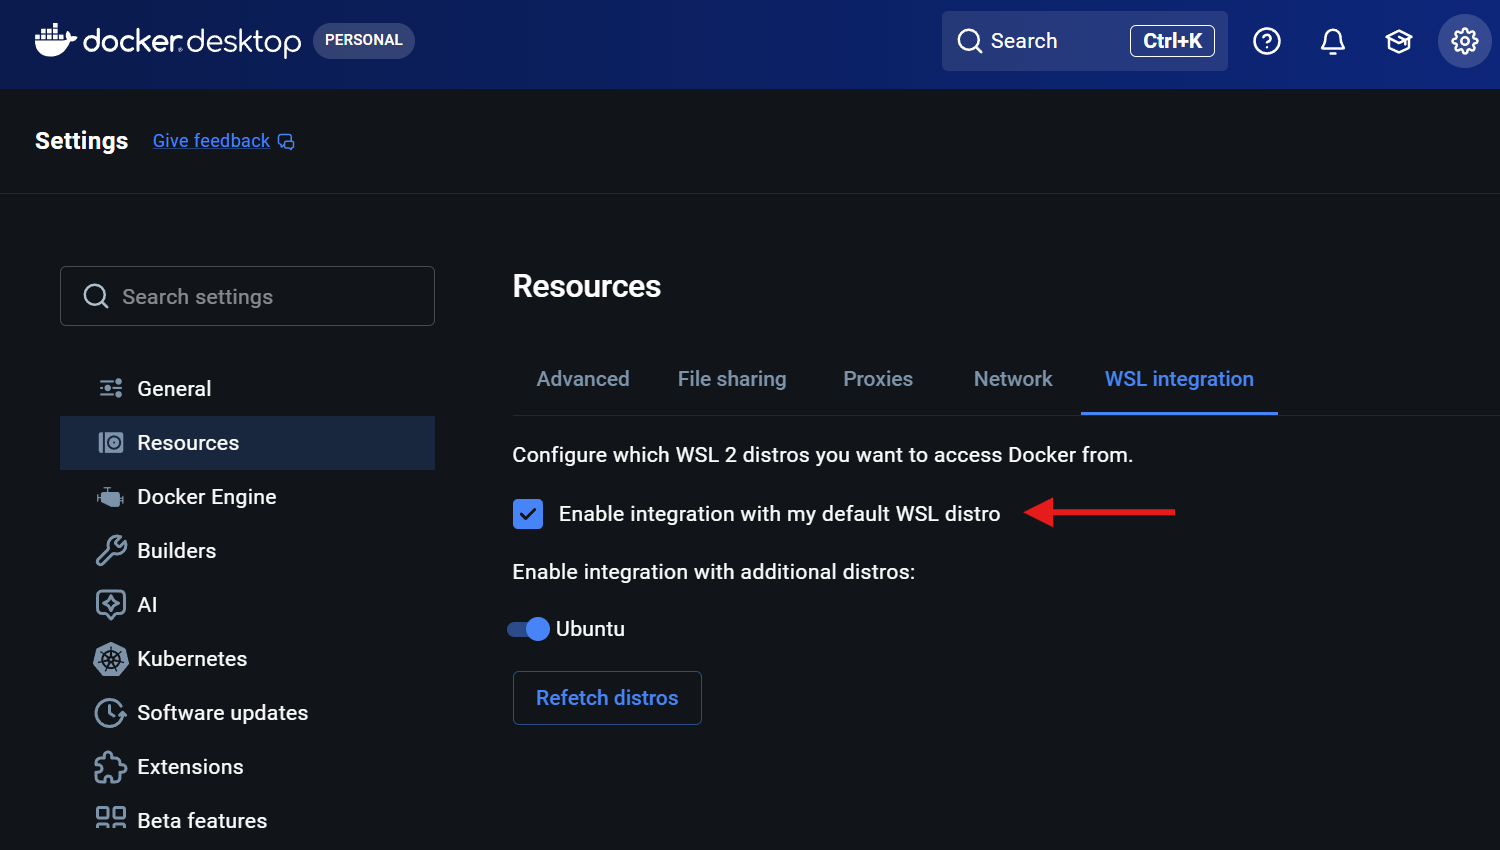
Task: Open the Learning center graduation cap icon
Action: click(1399, 41)
